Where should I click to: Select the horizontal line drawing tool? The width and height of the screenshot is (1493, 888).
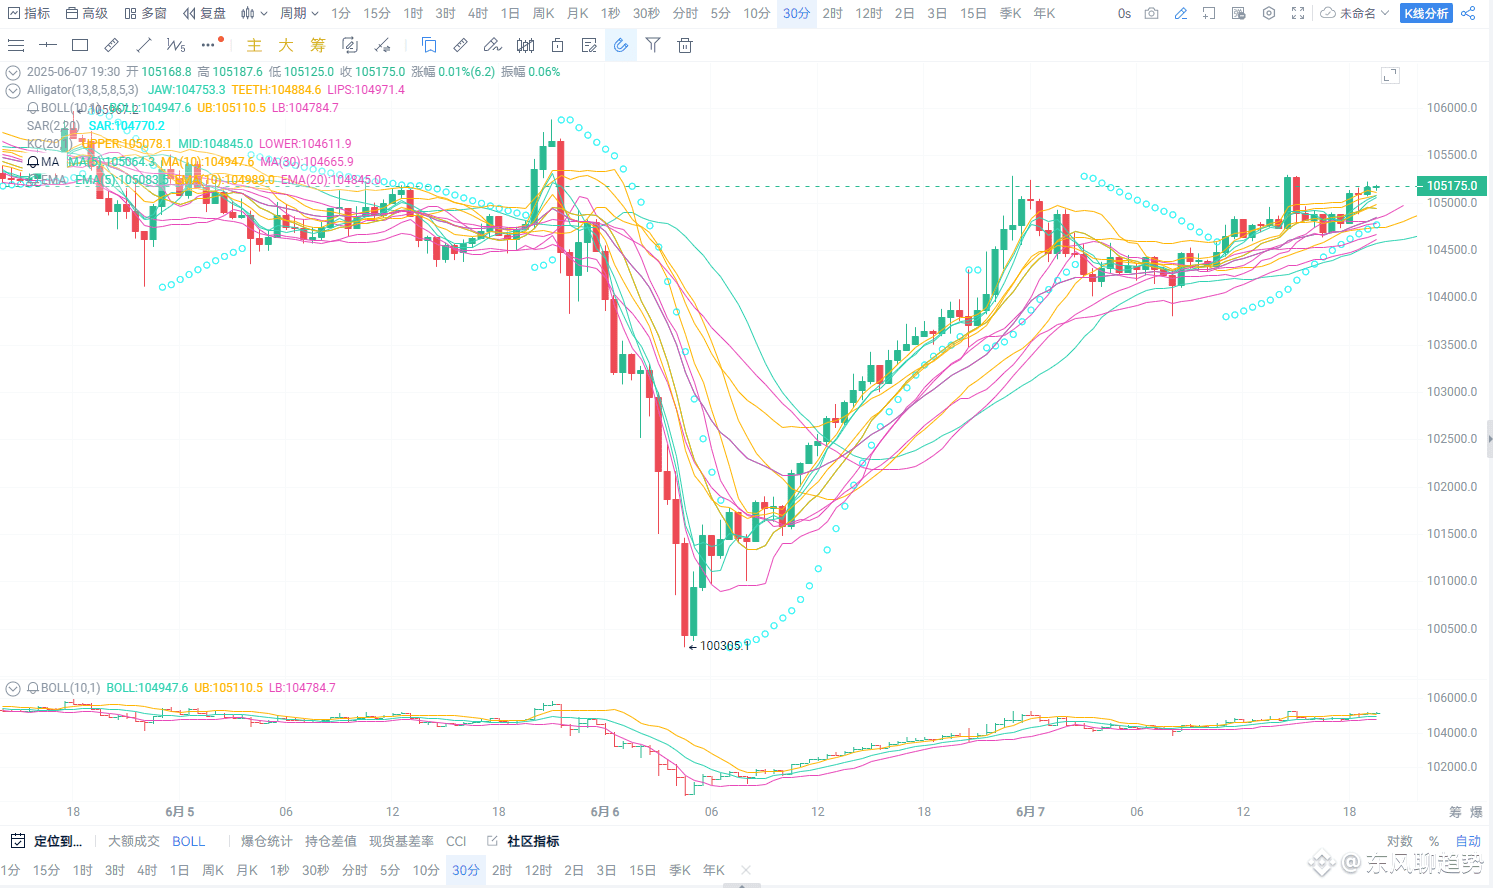pyautogui.click(x=48, y=45)
